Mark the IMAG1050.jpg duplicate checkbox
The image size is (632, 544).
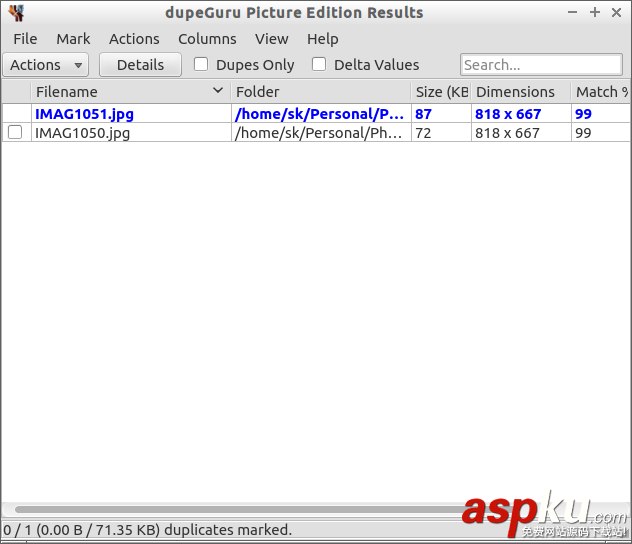click(15, 132)
